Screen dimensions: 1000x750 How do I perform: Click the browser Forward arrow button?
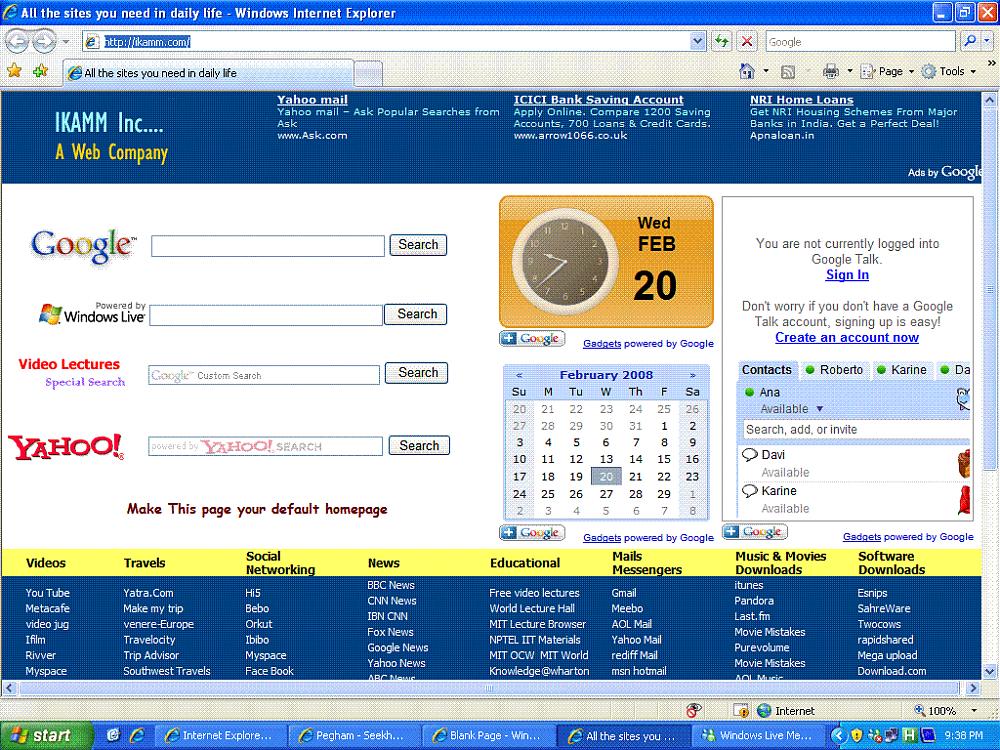[44, 42]
